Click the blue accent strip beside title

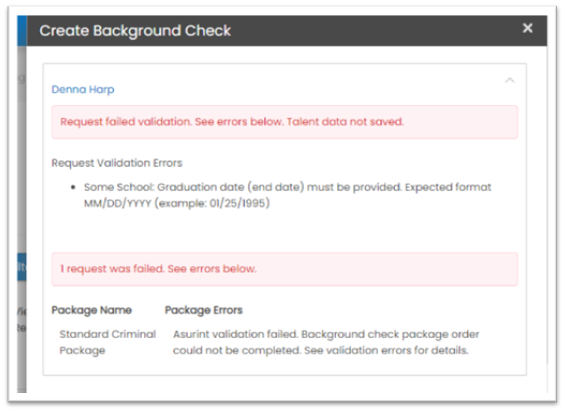22,31
